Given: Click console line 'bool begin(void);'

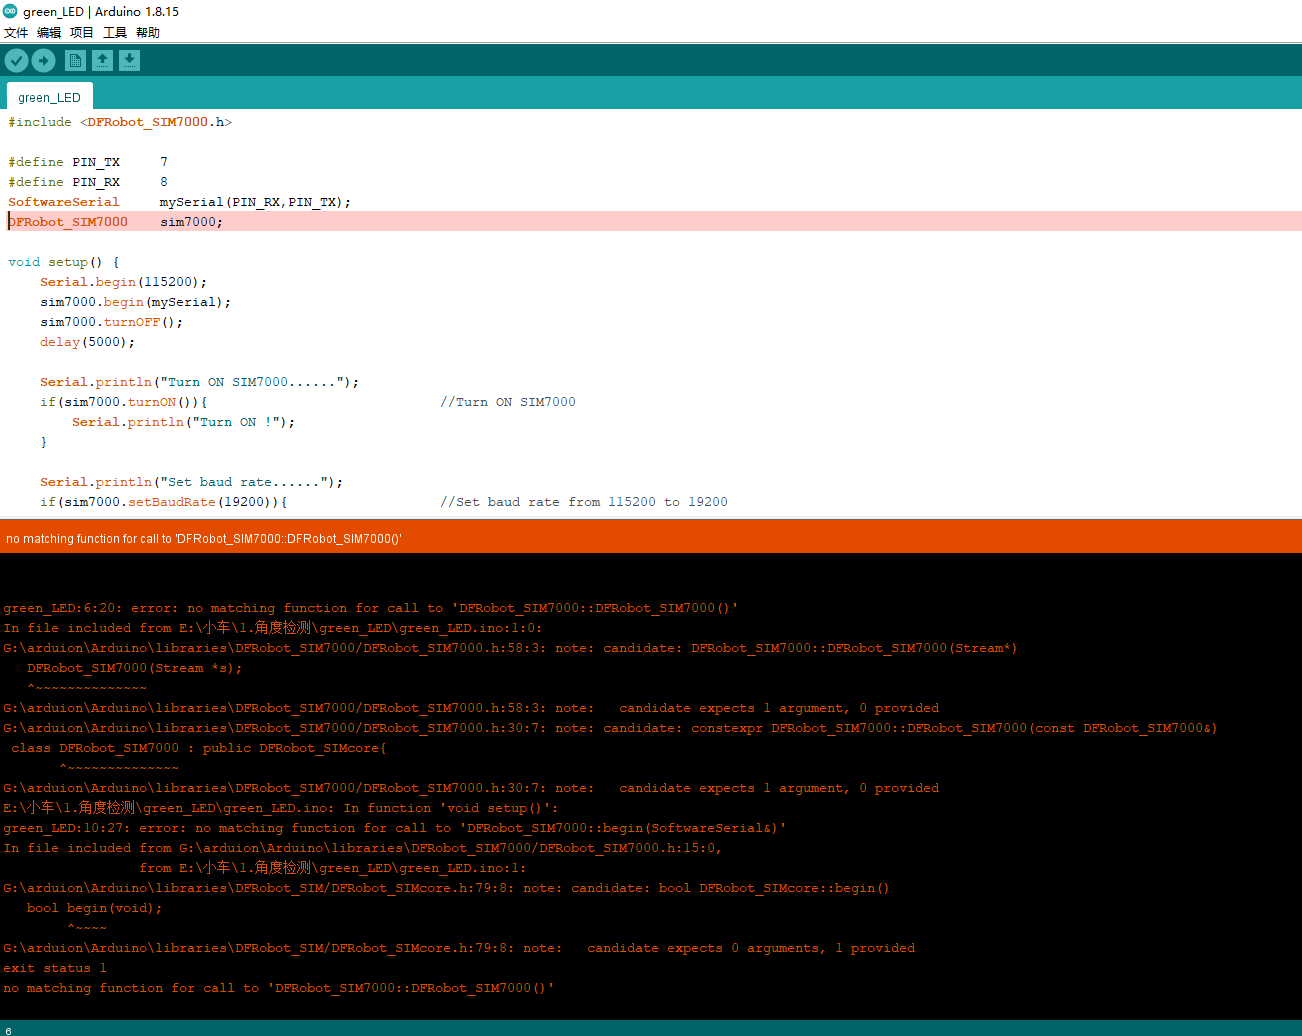Looking at the screenshot, I should pos(94,908).
